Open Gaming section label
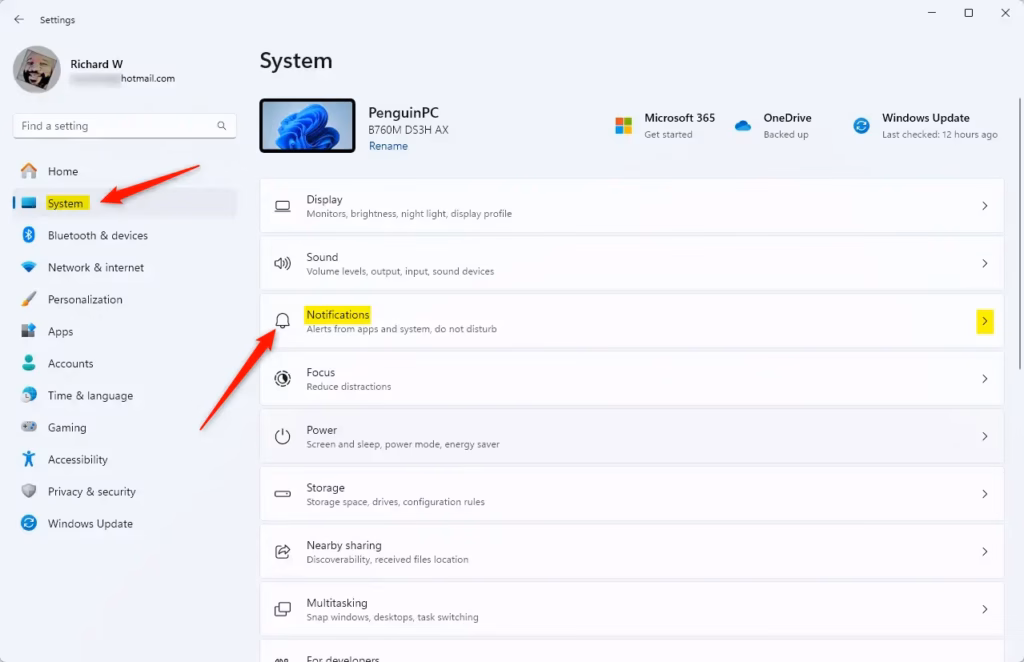This screenshot has width=1024, height=662. [x=67, y=428]
